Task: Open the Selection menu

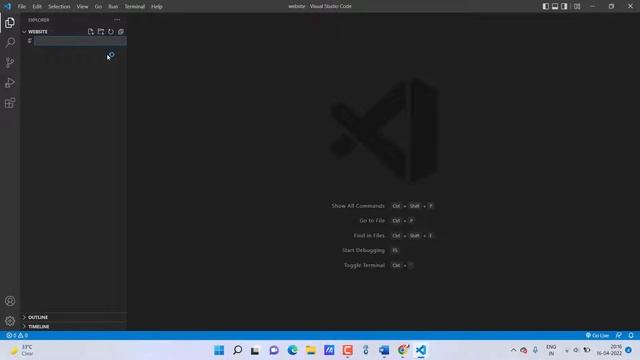Action: tap(59, 6)
